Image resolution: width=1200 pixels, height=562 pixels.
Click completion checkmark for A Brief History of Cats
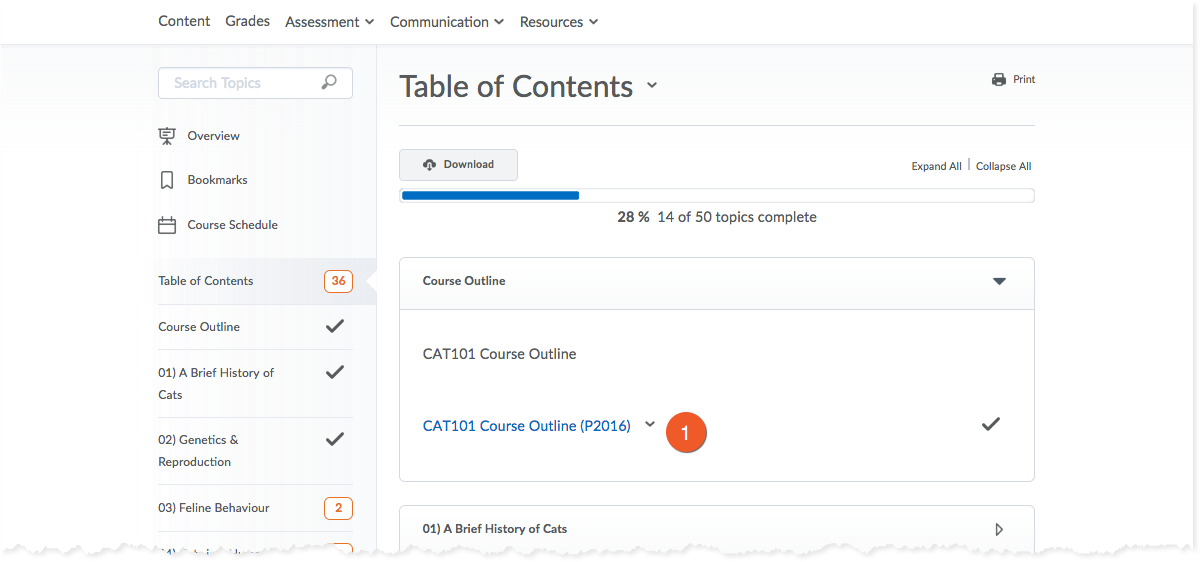(x=335, y=372)
